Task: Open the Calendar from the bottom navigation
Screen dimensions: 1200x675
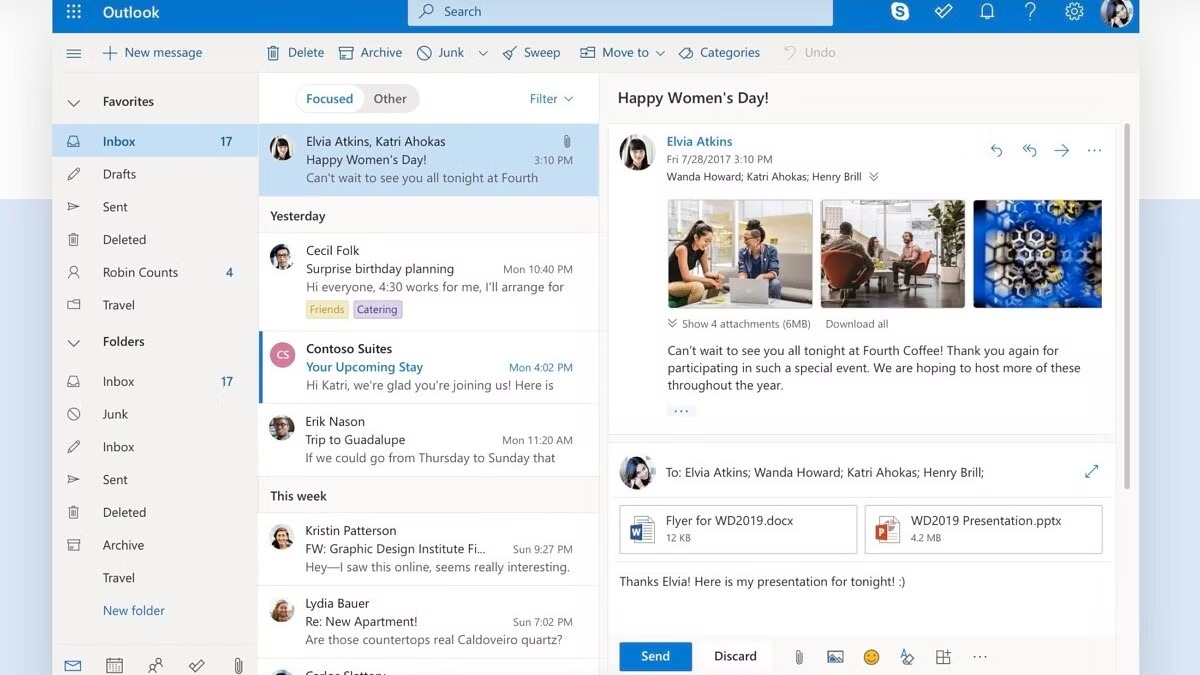Action: point(114,663)
